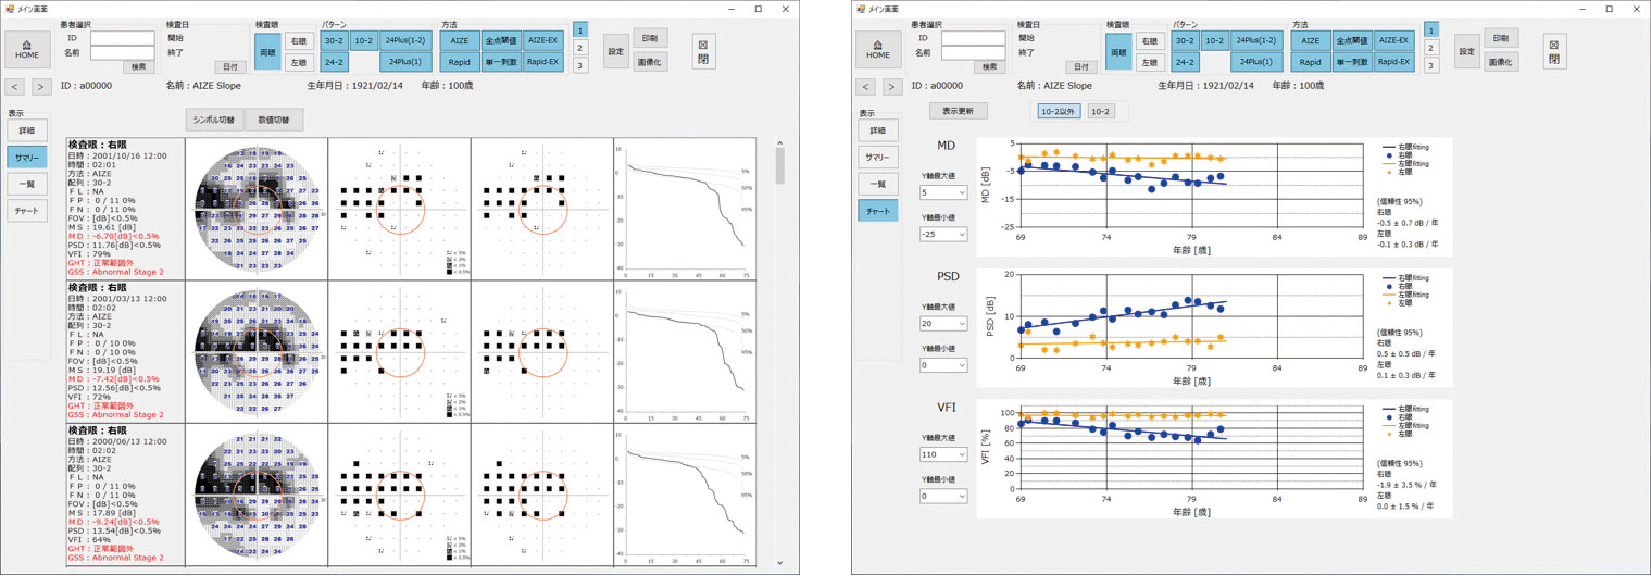Viewport: 1651px width, 576px height.
Task: Click 検索 search button in left window
Action: click(x=139, y=67)
